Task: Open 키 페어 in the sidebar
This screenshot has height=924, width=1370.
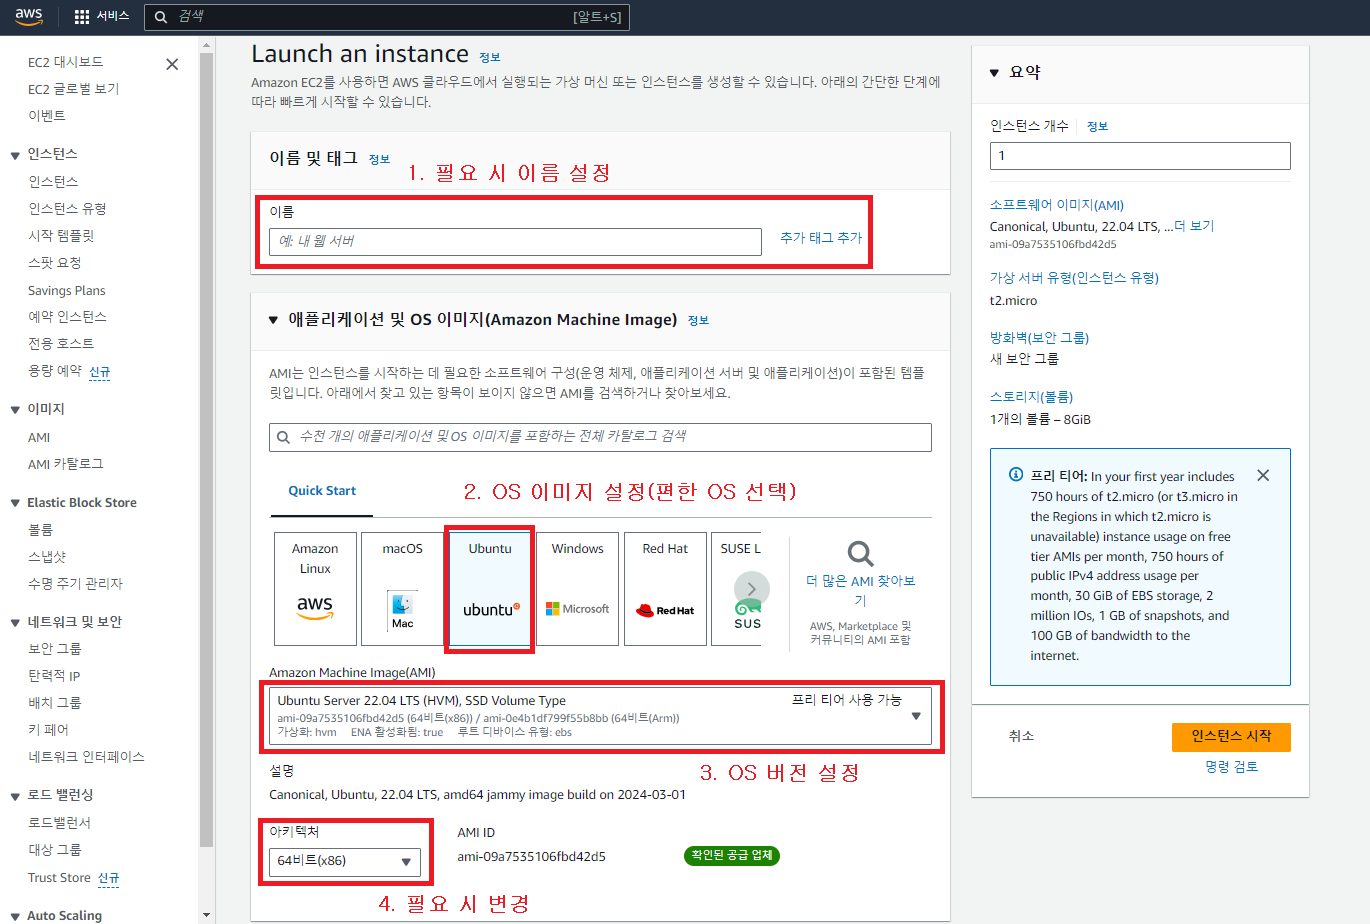Action: (x=49, y=730)
